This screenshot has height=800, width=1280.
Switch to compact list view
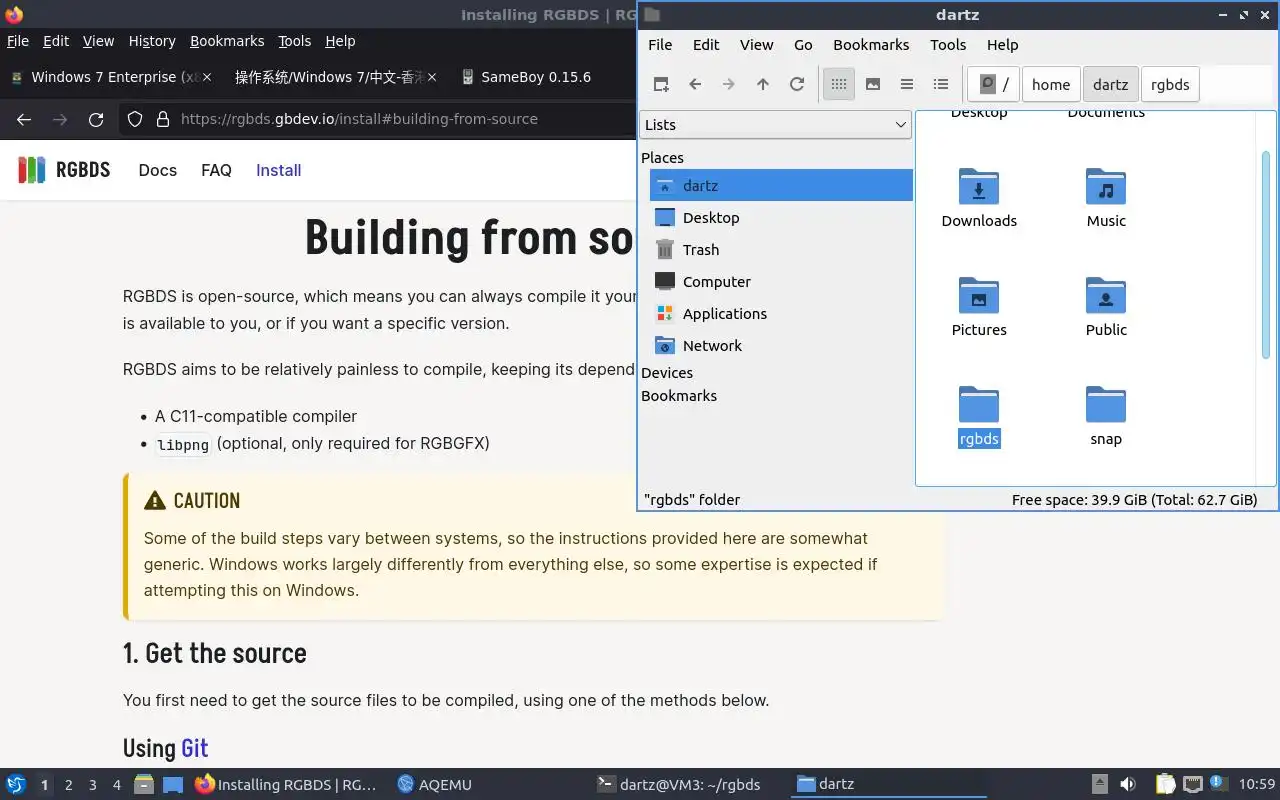[907, 84]
